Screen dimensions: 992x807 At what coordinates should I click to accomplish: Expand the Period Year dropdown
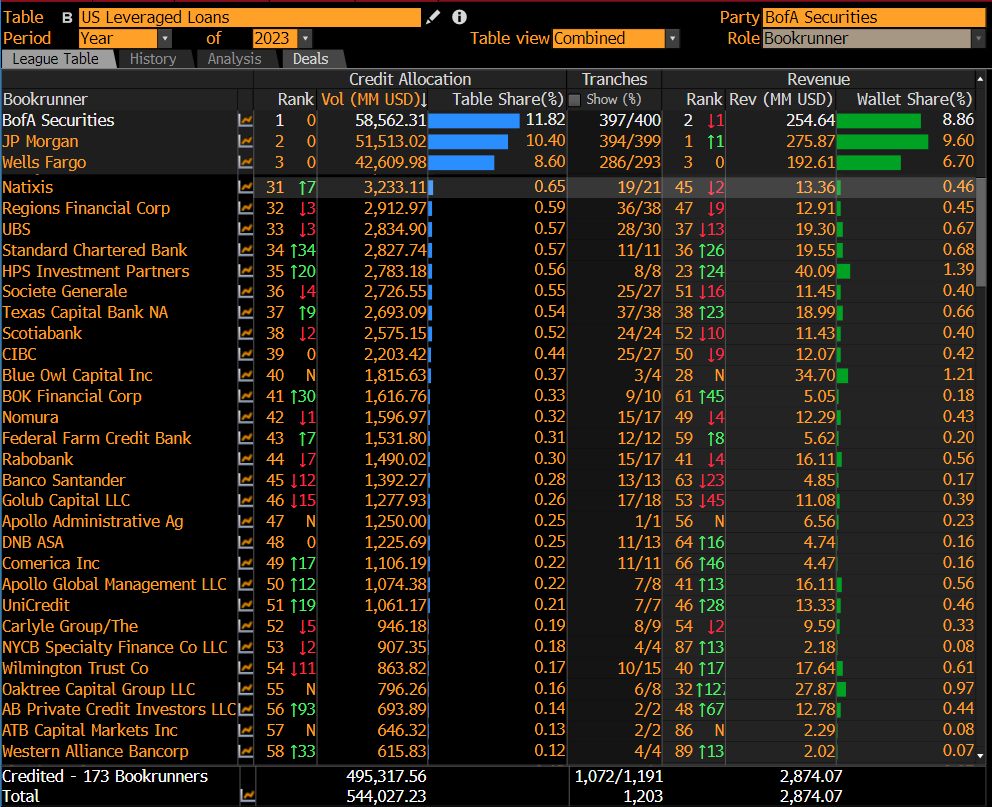pos(164,39)
